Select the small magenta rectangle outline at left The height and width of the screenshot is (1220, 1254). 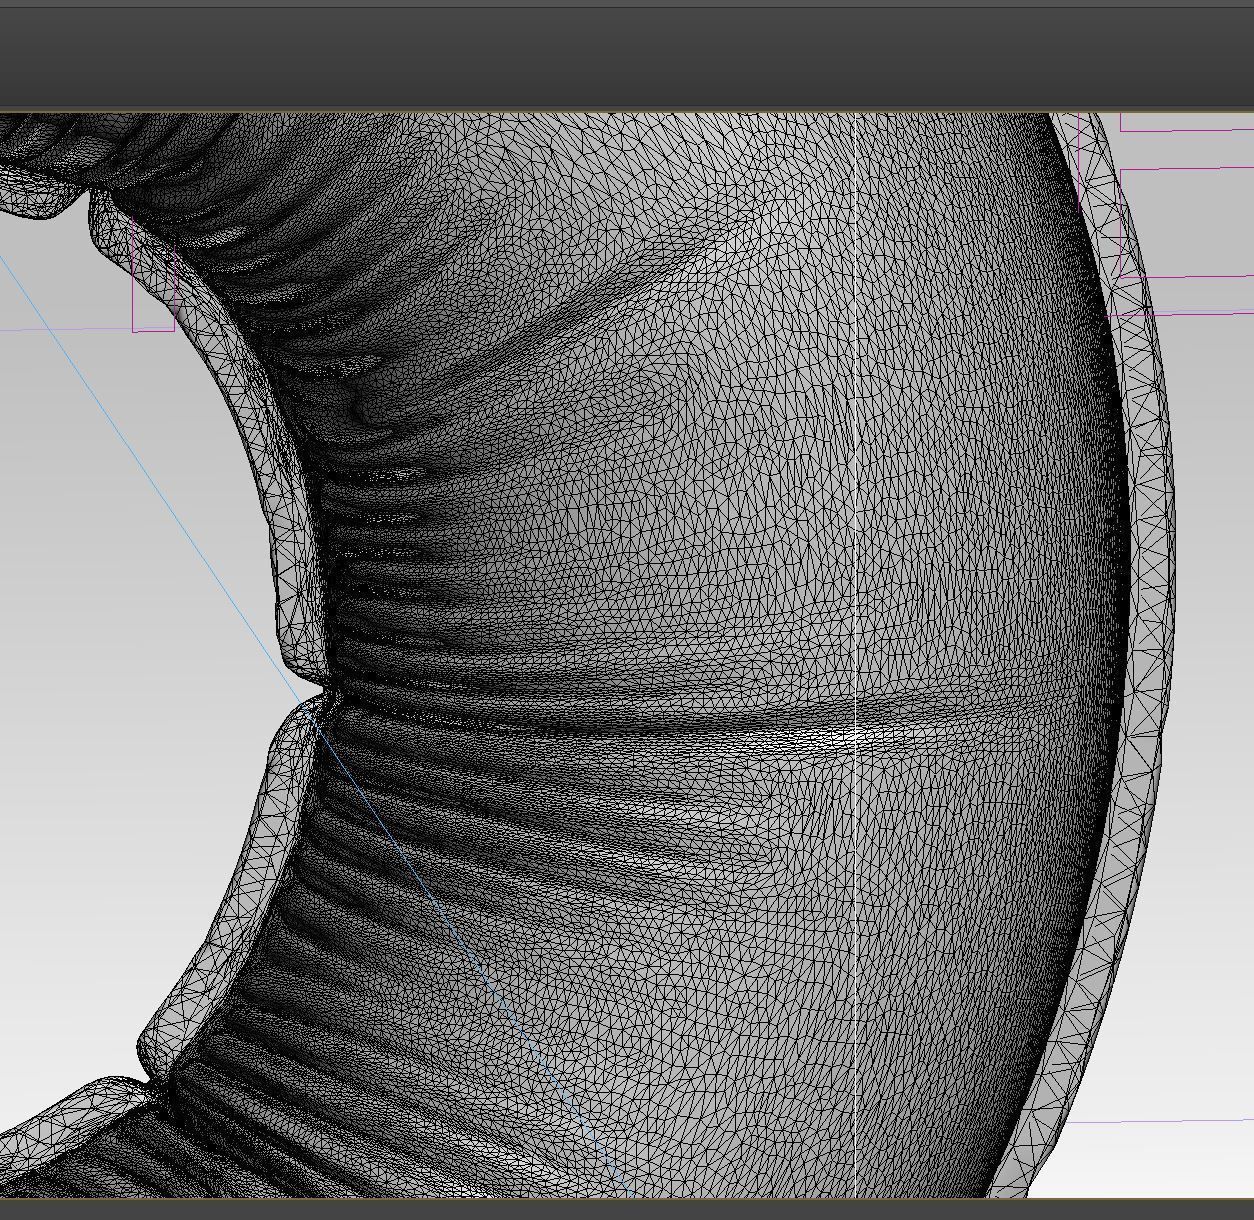[154, 272]
